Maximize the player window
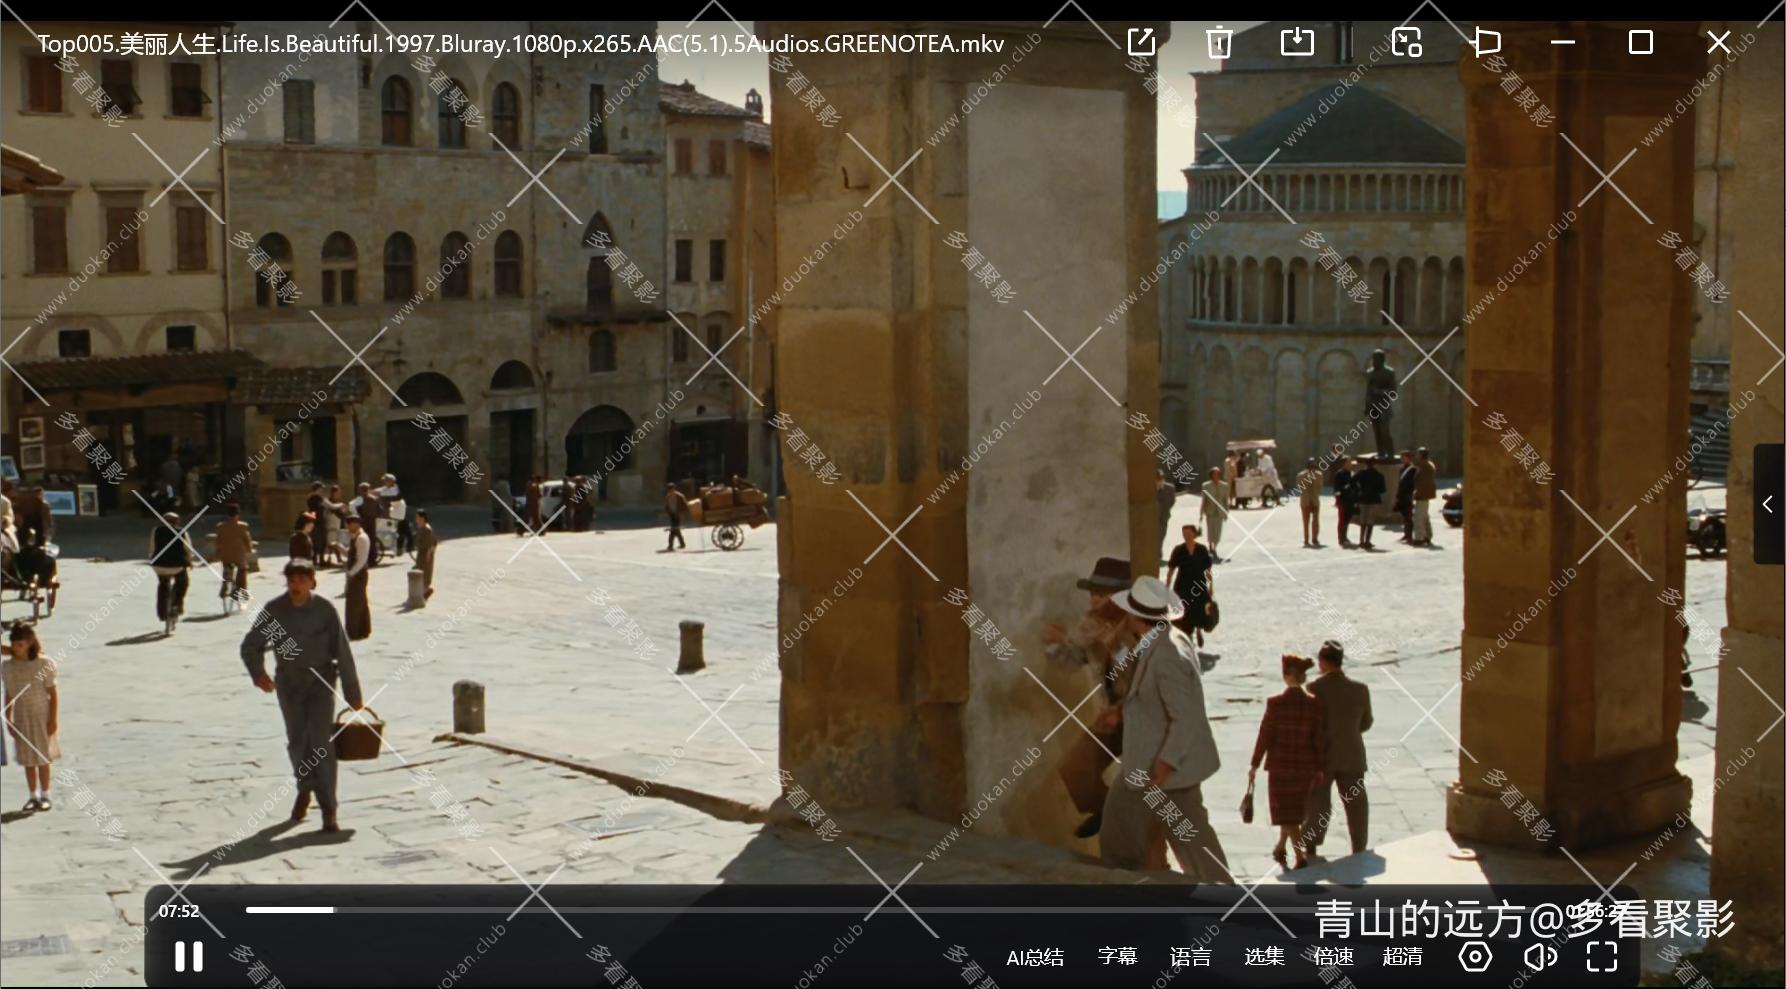Viewport: 1786px width, 989px height. tap(1640, 42)
